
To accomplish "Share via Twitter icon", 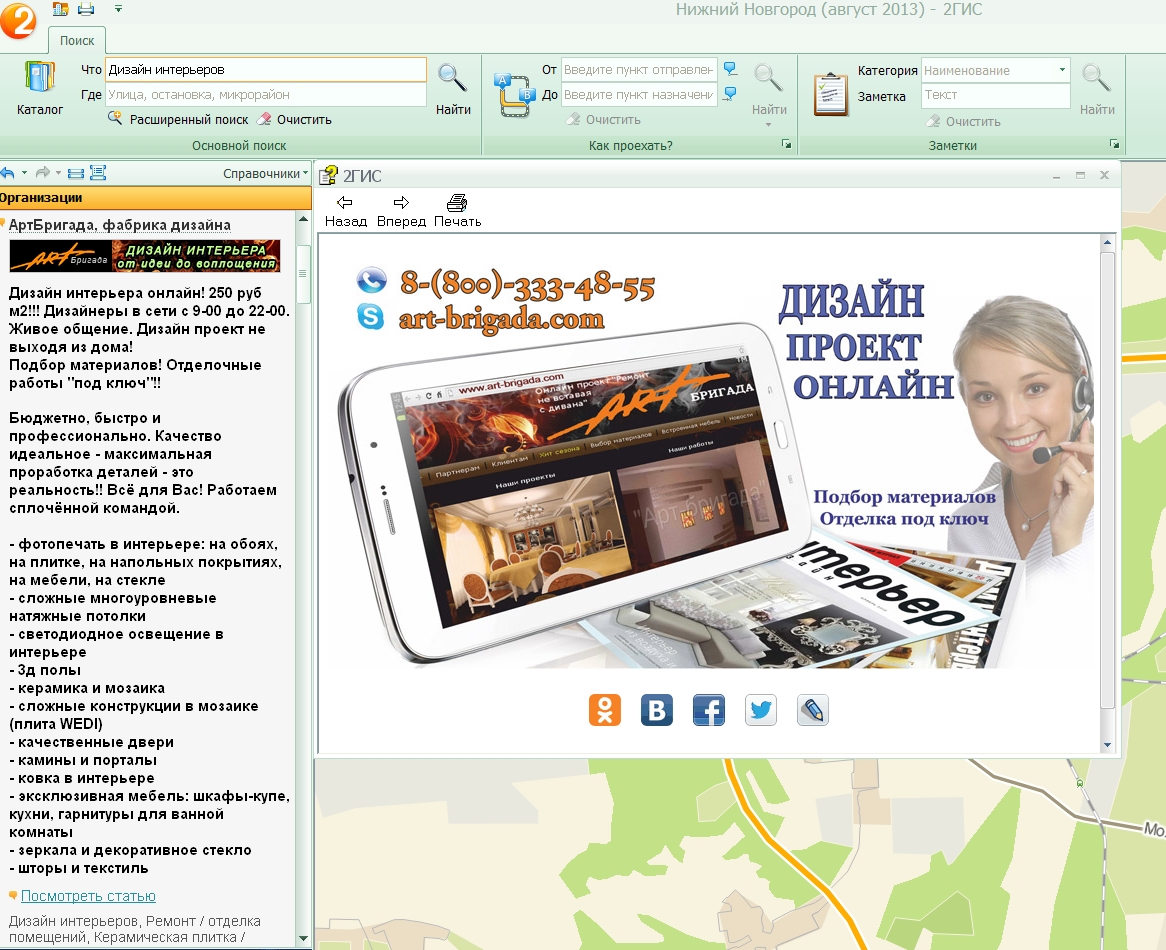I will [x=761, y=710].
